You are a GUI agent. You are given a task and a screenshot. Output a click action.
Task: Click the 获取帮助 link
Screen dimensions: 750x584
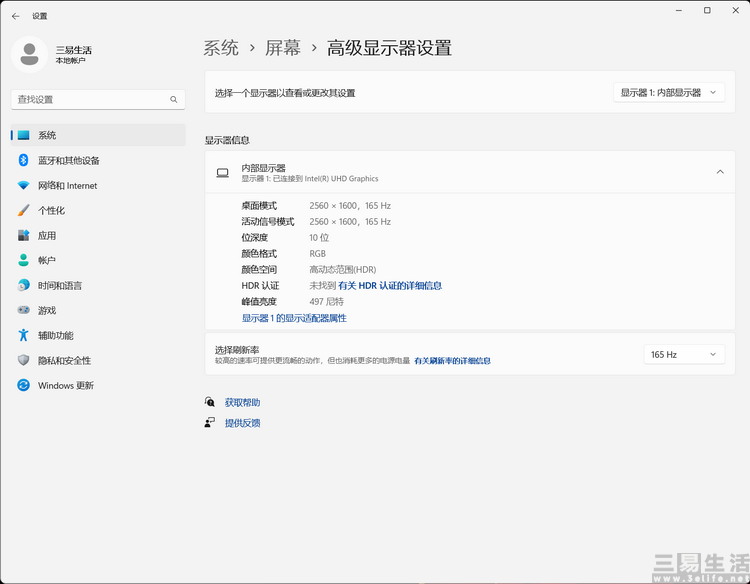[x=242, y=402]
